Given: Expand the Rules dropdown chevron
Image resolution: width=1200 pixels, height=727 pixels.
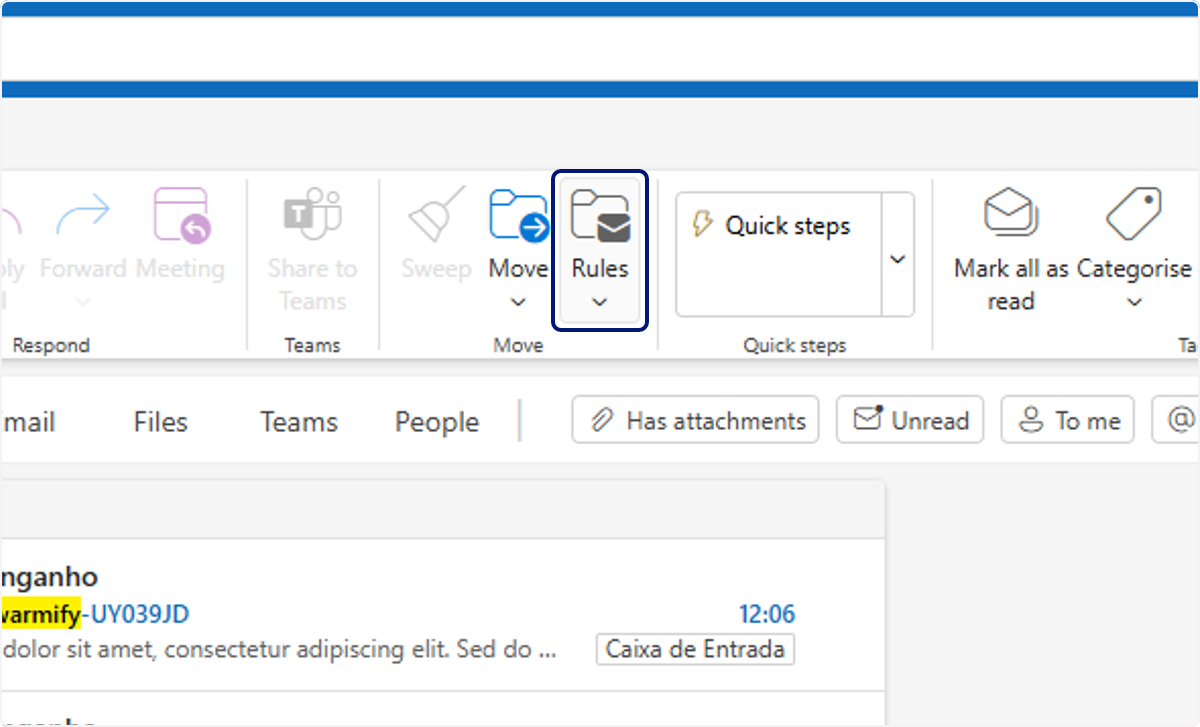Looking at the screenshot, I should [x=600, y=302].
